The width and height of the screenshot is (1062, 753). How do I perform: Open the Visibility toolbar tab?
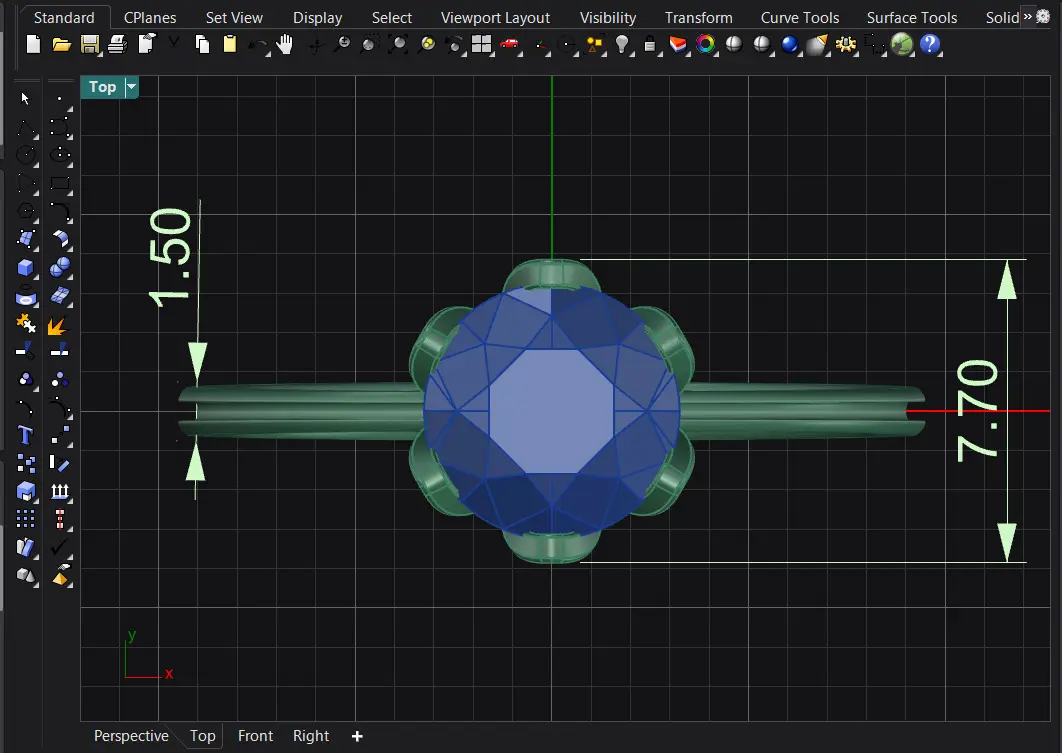pyautogui.click(x=608, y=18)
